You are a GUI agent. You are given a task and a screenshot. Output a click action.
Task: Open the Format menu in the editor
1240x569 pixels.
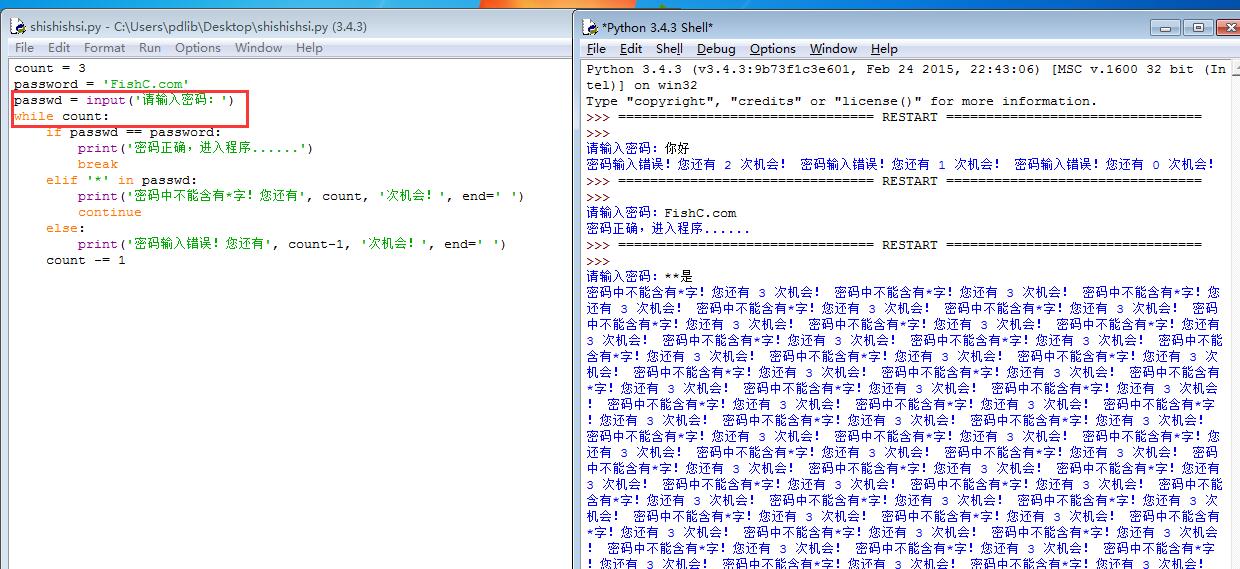coord(104,47)
